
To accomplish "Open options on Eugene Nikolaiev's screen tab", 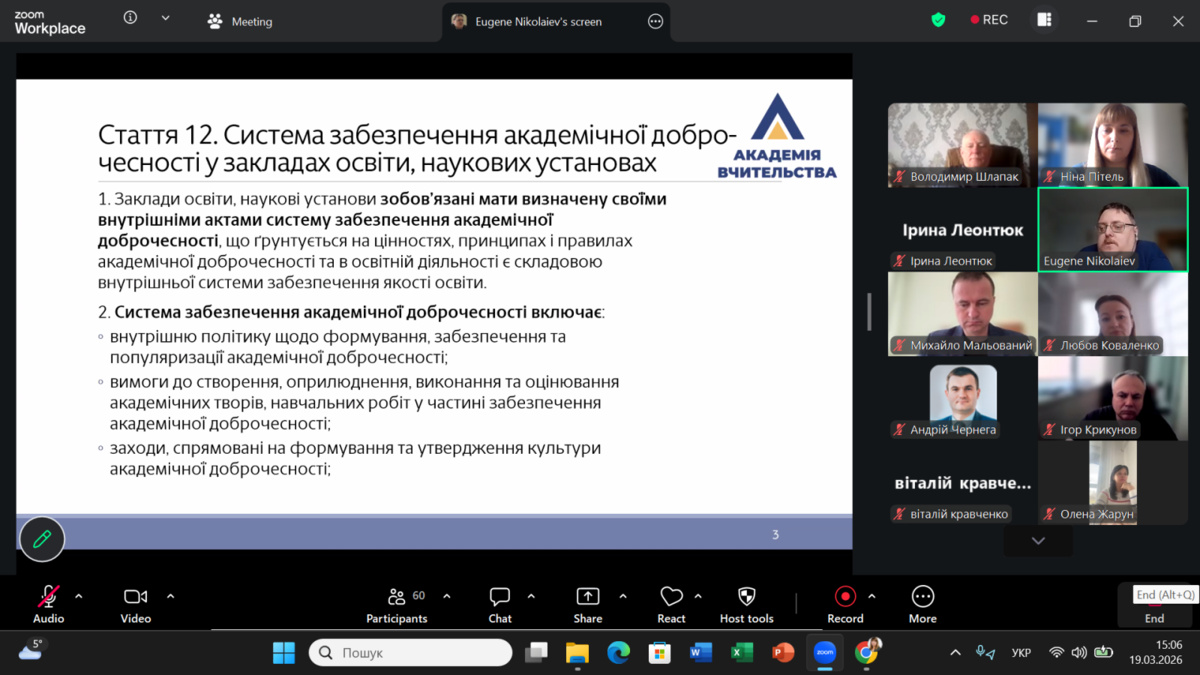I will click(x=656, y=21).
